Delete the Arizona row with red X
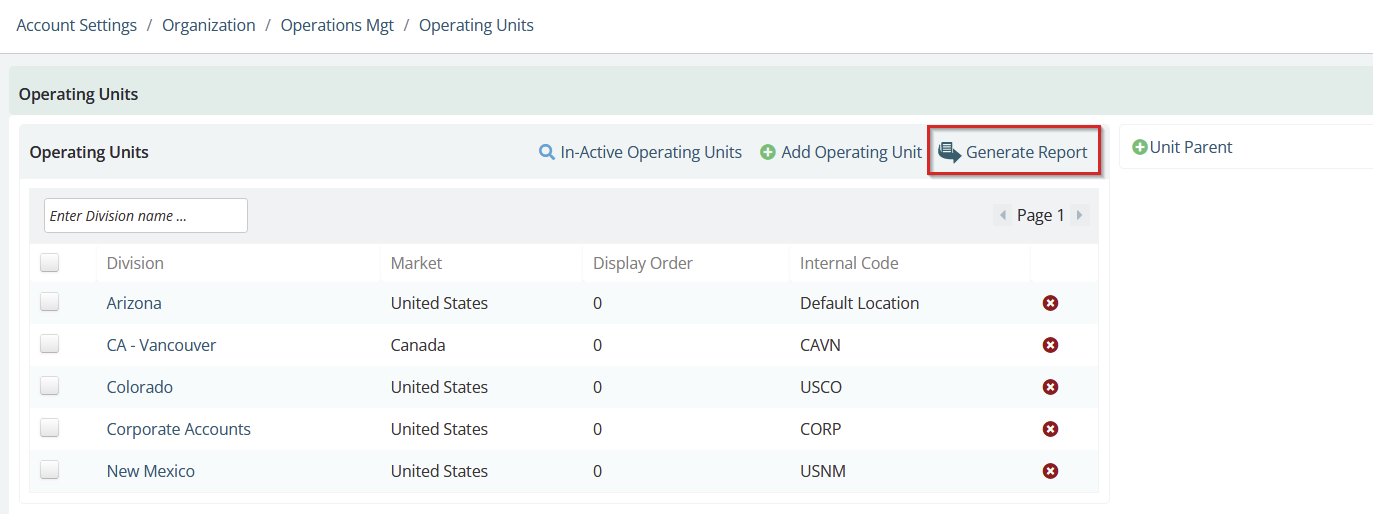Viewport: 1373px width, 514px height. coord(1050,303)
